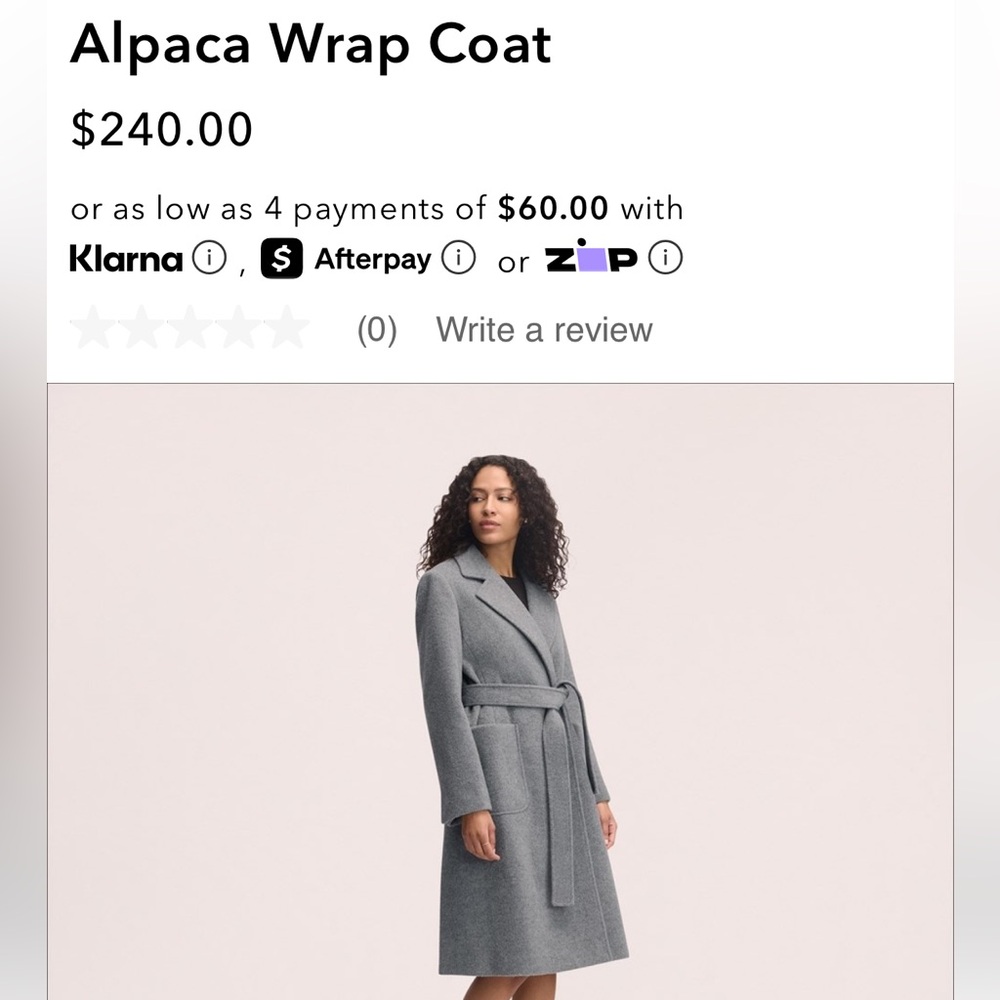This screenshot has height=1000, width=1000.
Task: Click the purple Zip logo
Action: (x=592, y=258)
